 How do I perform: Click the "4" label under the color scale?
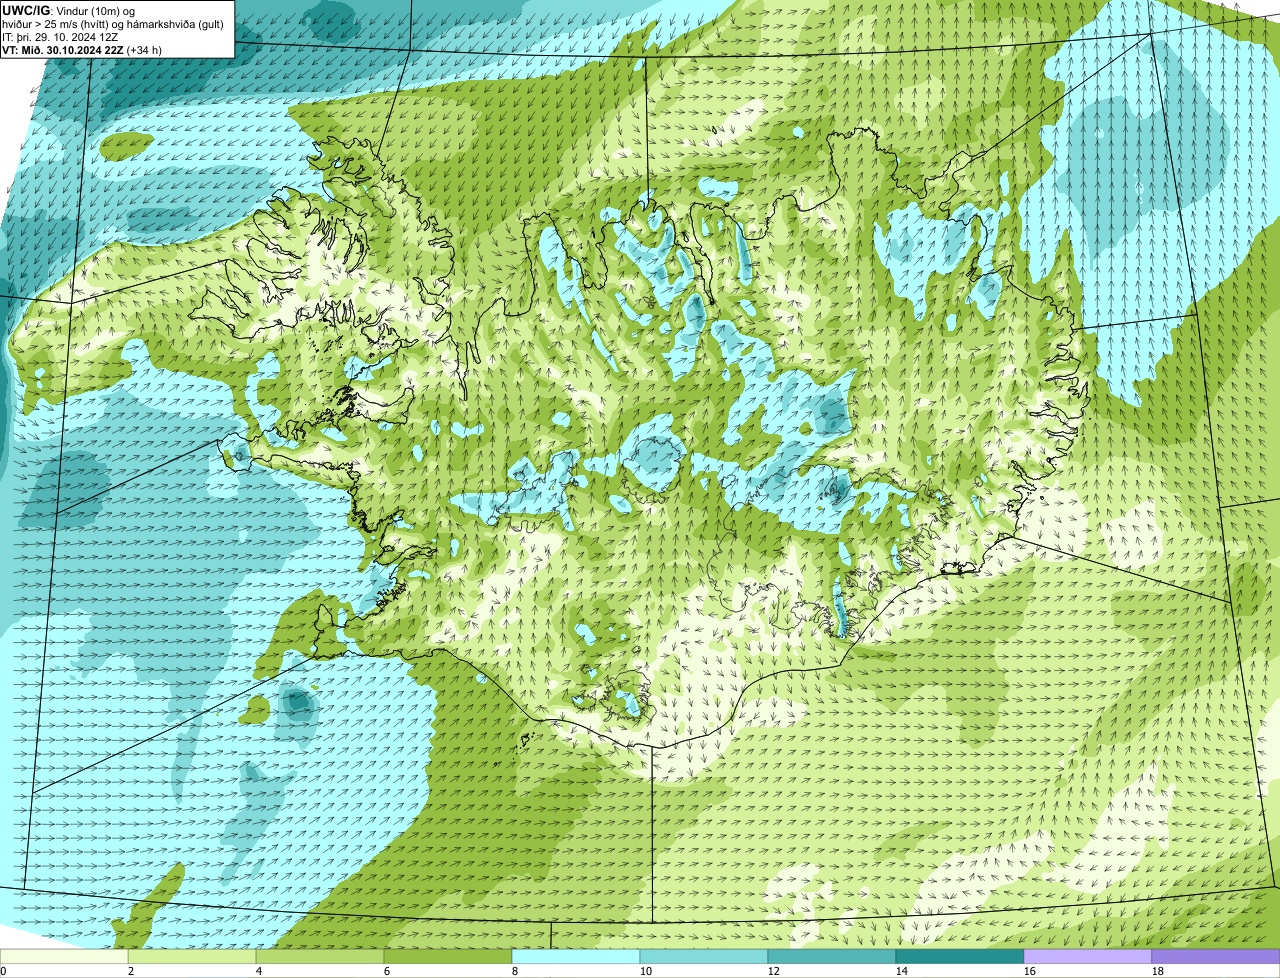pyautogui.click(x=259, y=971)
